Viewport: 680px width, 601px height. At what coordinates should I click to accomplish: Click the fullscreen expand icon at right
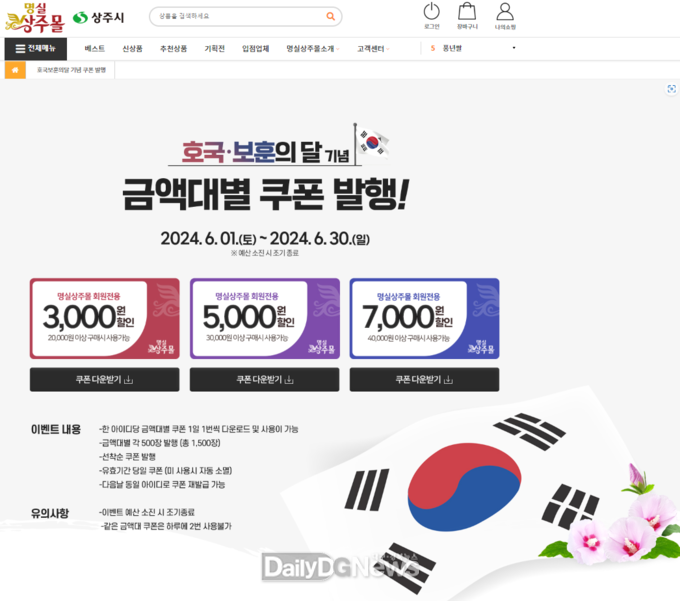(671, 89)
